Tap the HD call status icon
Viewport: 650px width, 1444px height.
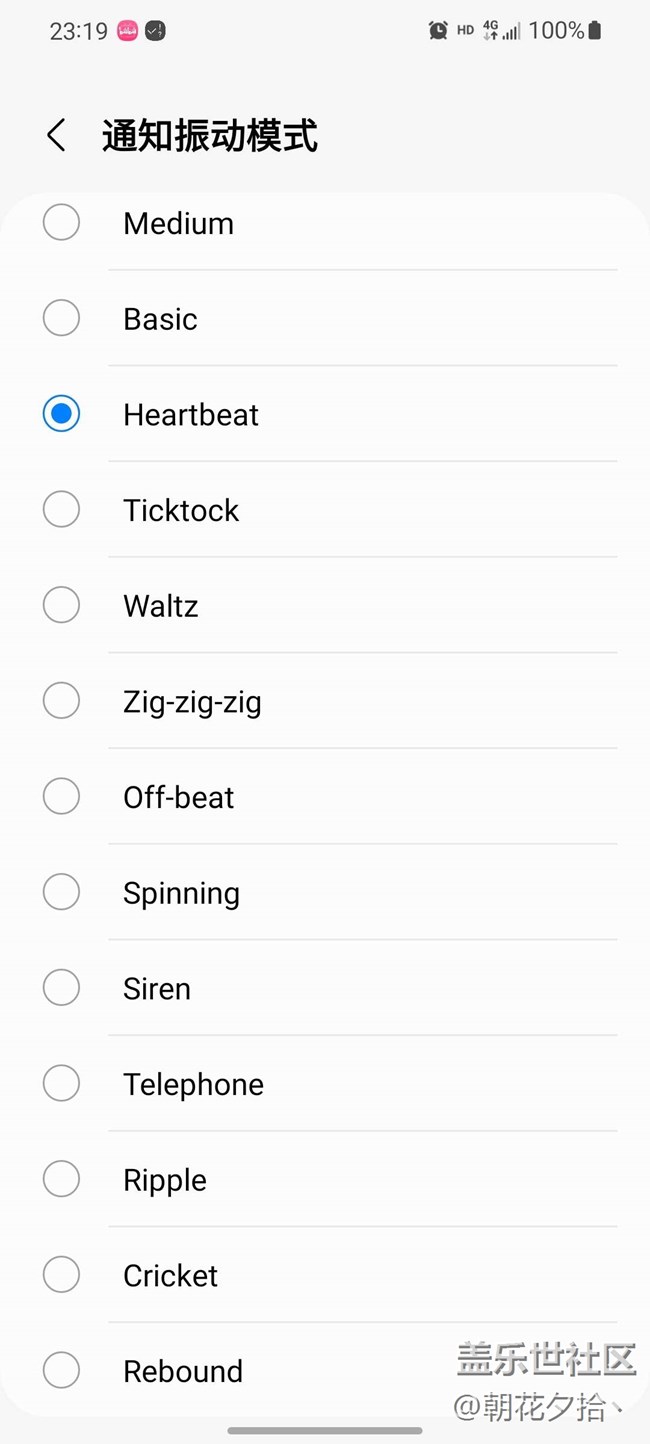[465, 31]
